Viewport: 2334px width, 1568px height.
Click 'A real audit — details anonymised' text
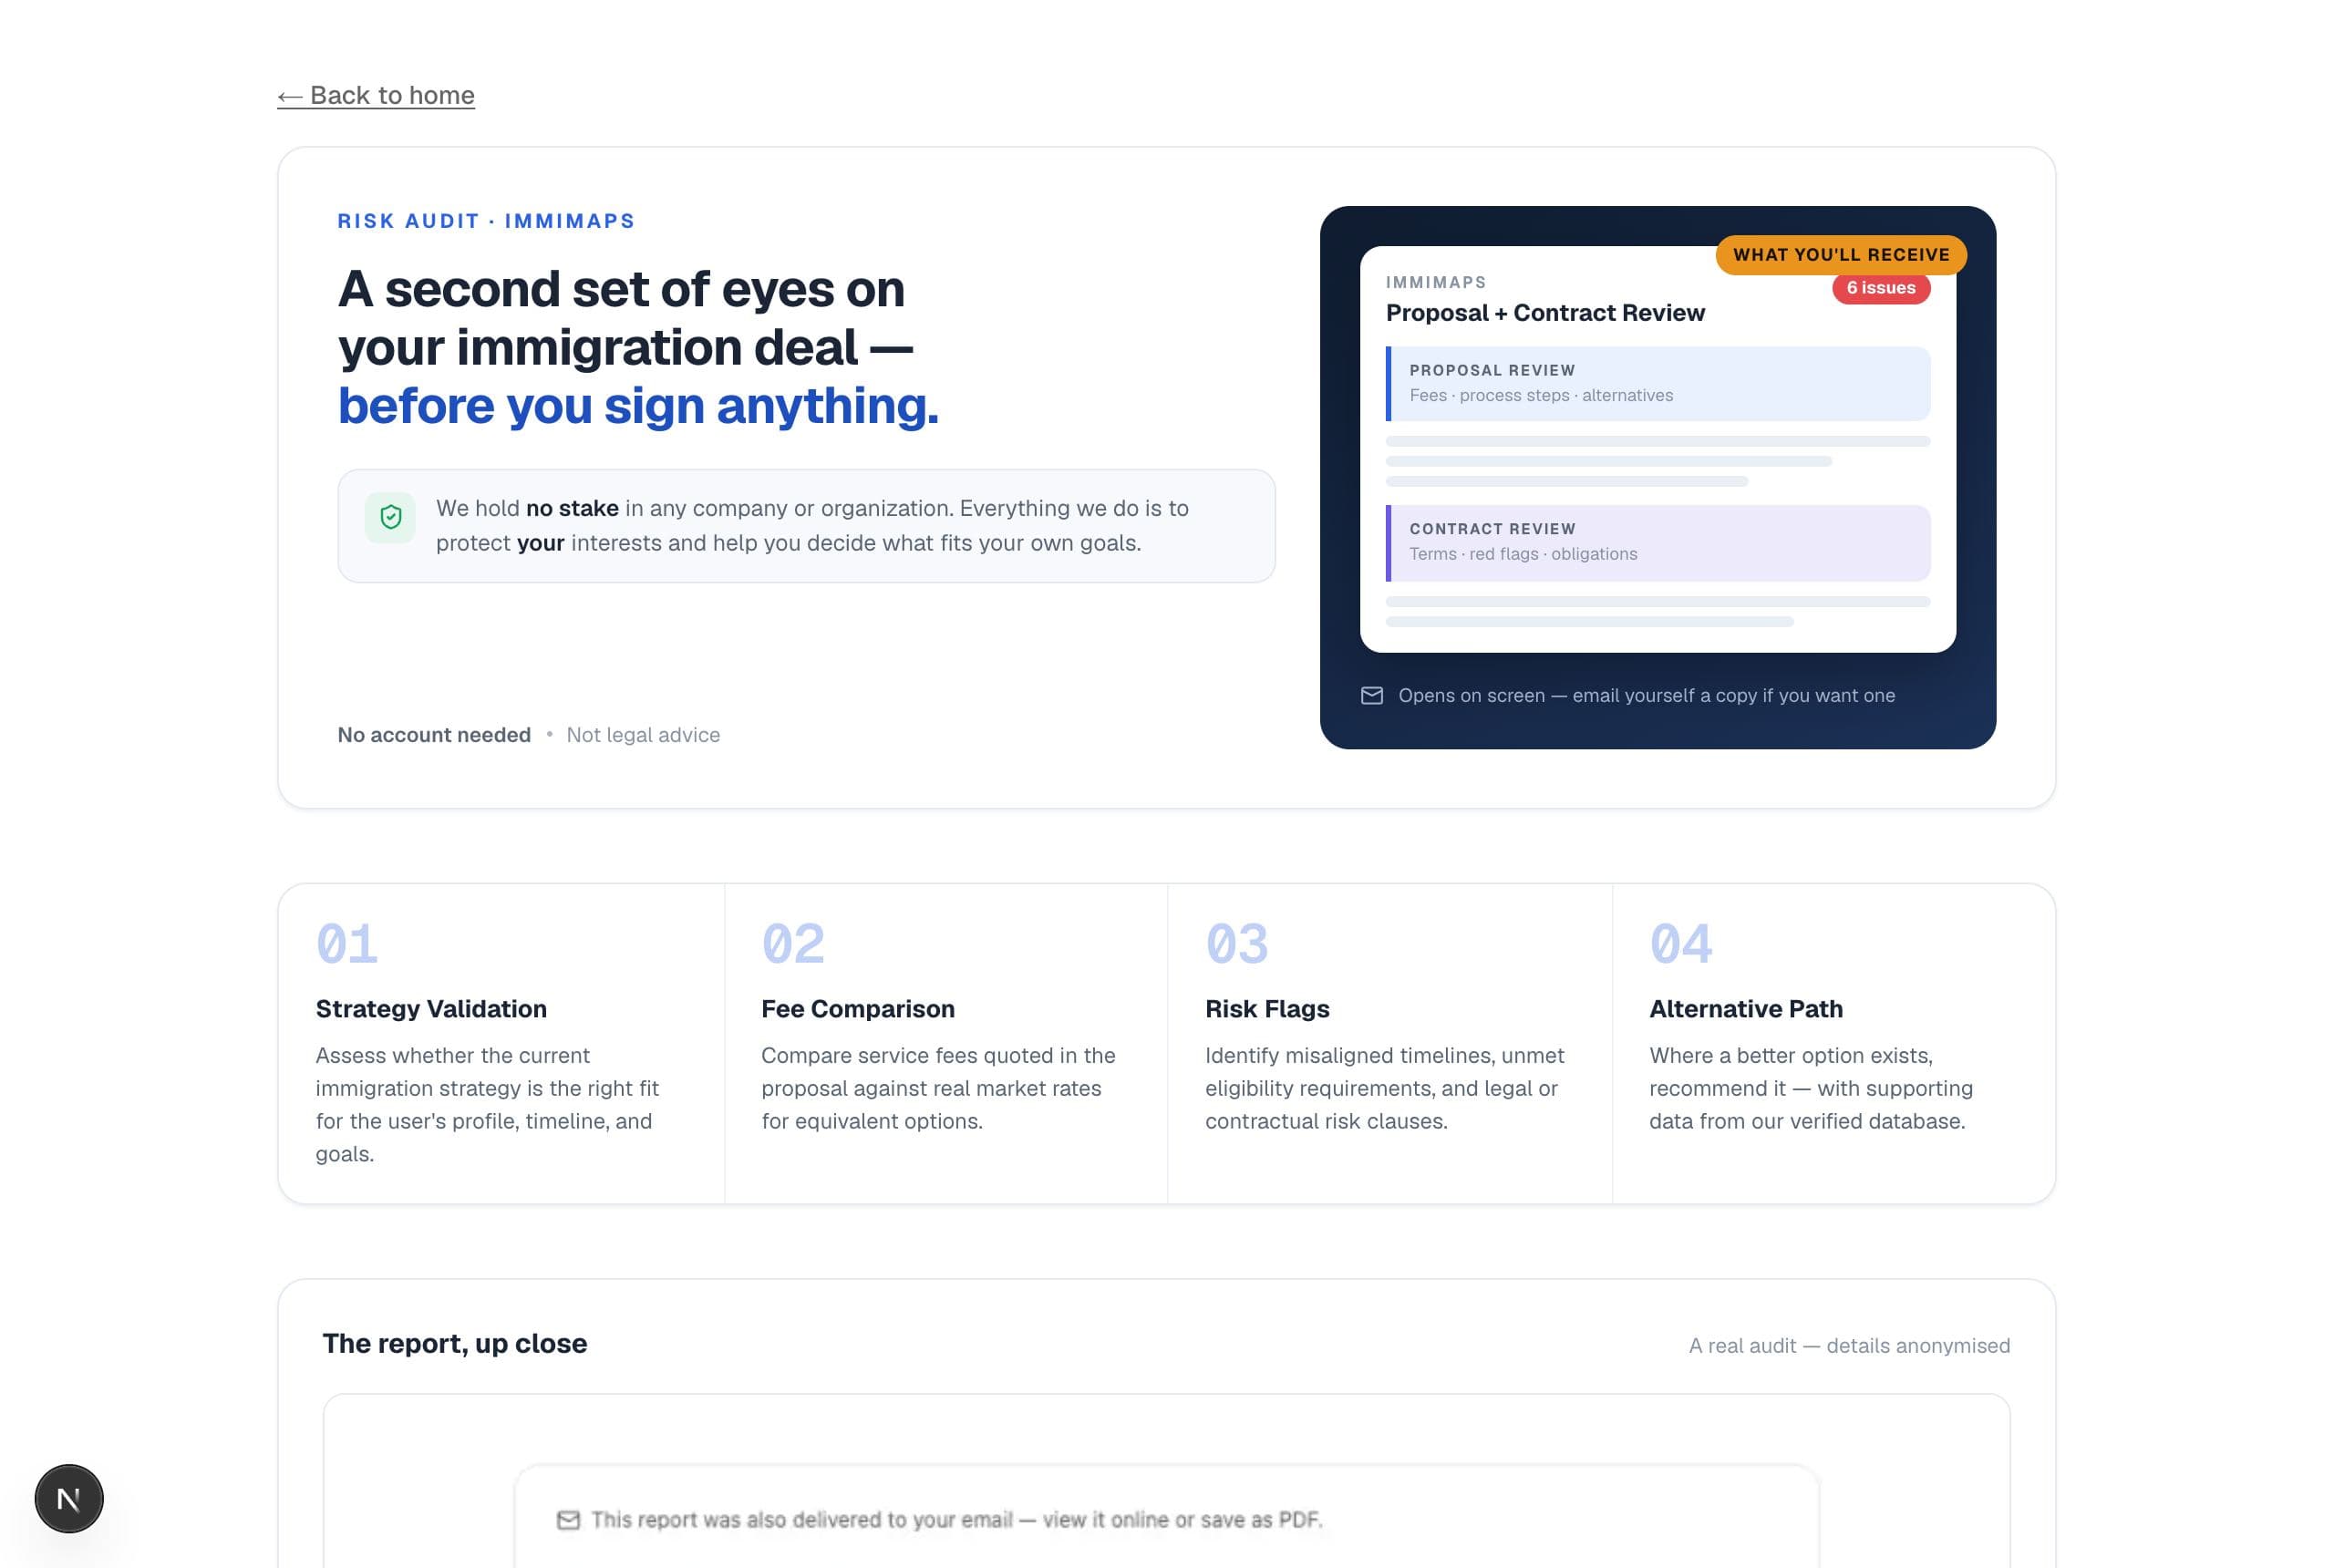point(1849,1346)
